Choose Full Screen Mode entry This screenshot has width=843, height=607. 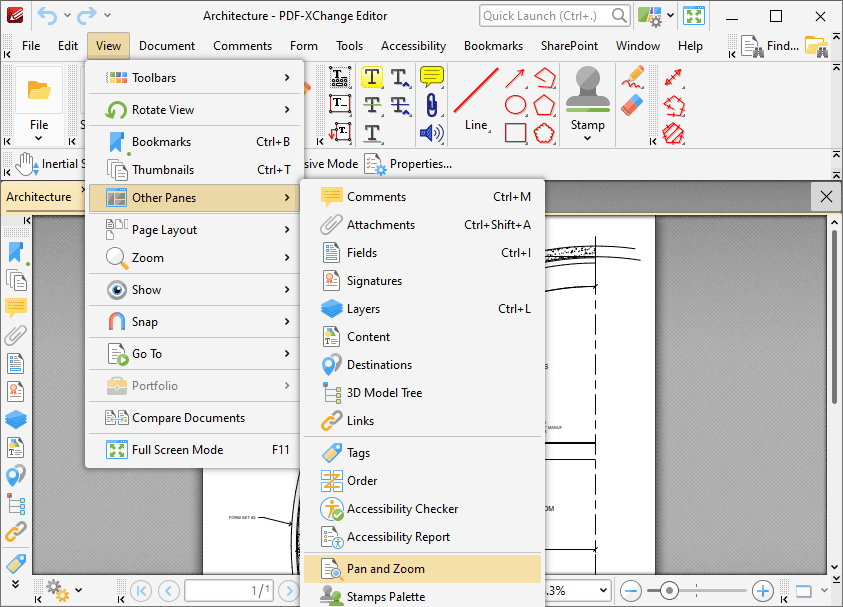click(194, 450)
